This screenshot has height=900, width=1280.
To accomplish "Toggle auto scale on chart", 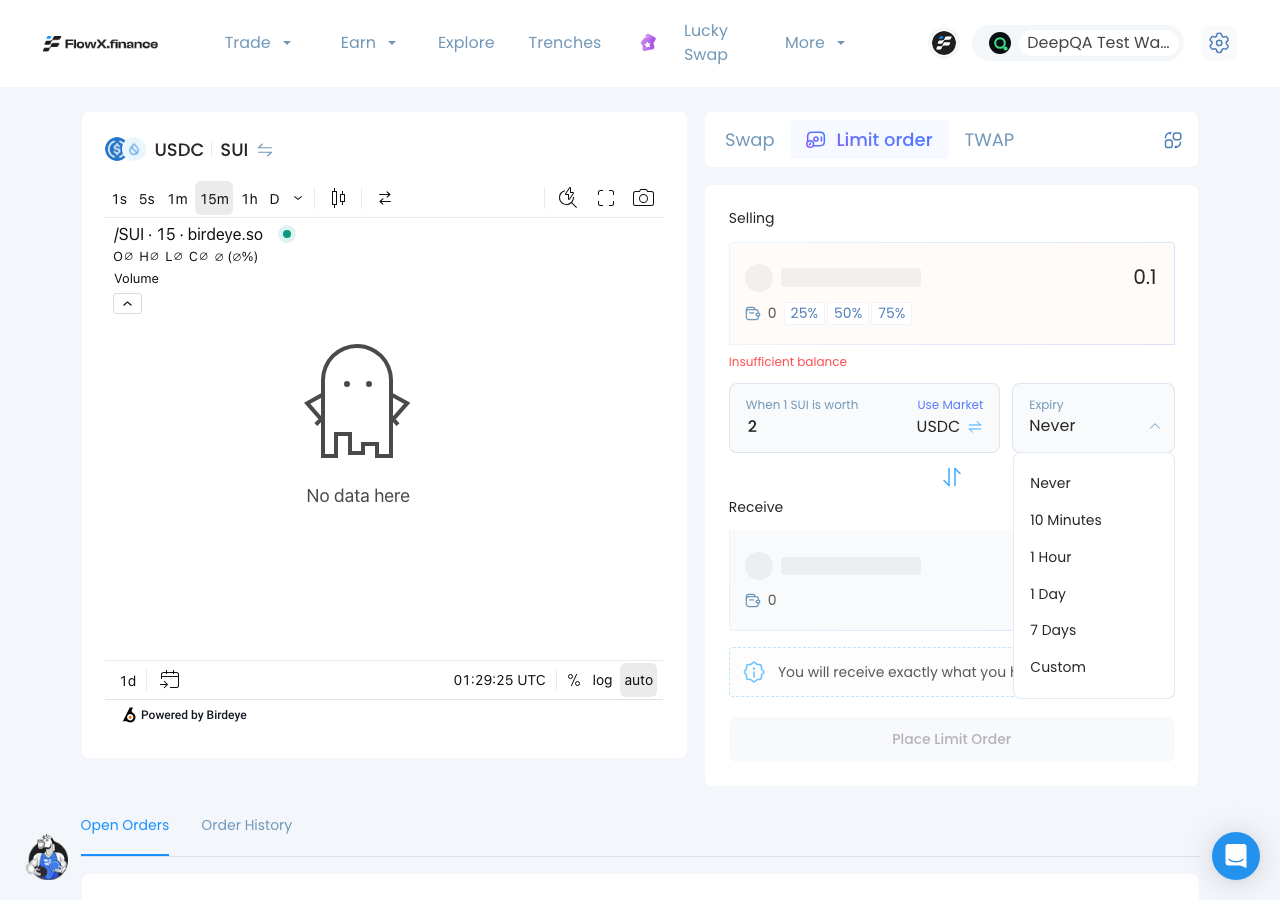I will pos(639,680).
